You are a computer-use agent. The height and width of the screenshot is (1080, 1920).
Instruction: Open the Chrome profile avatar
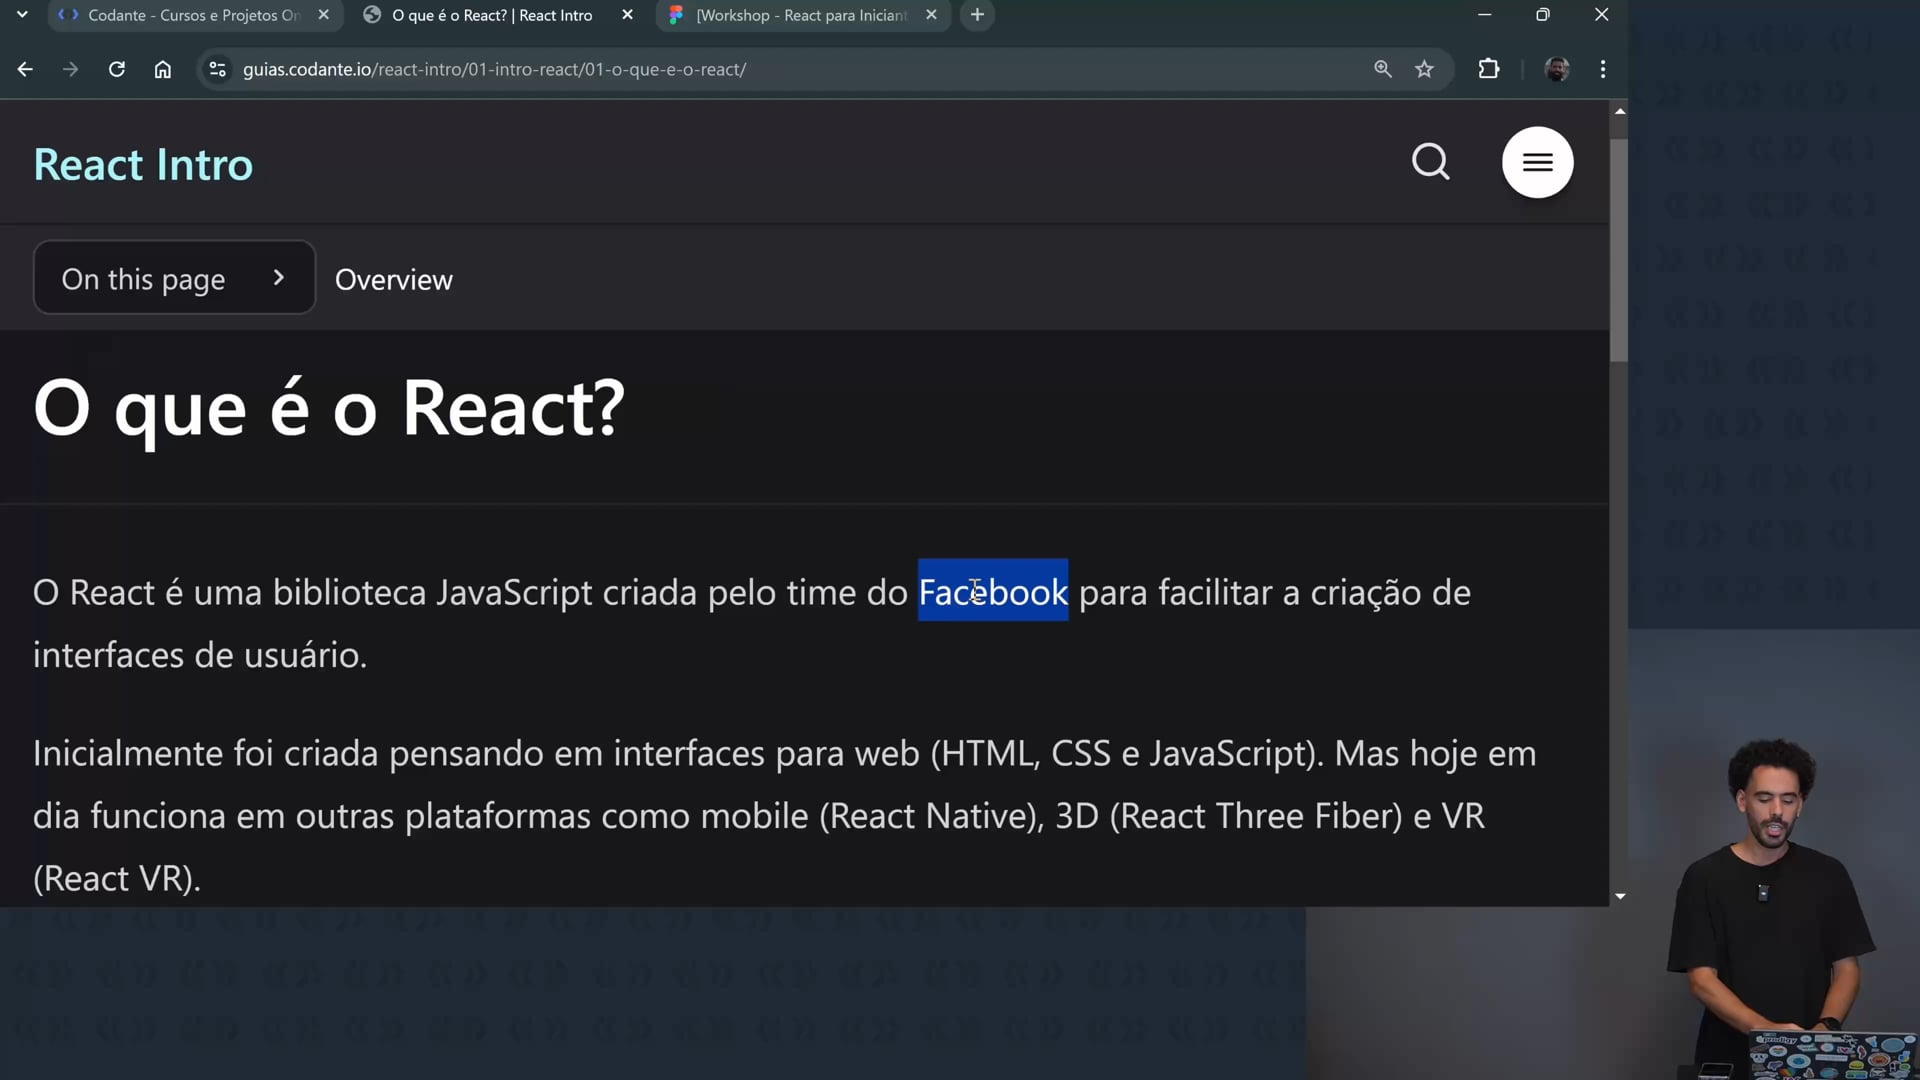point(1556,69)
